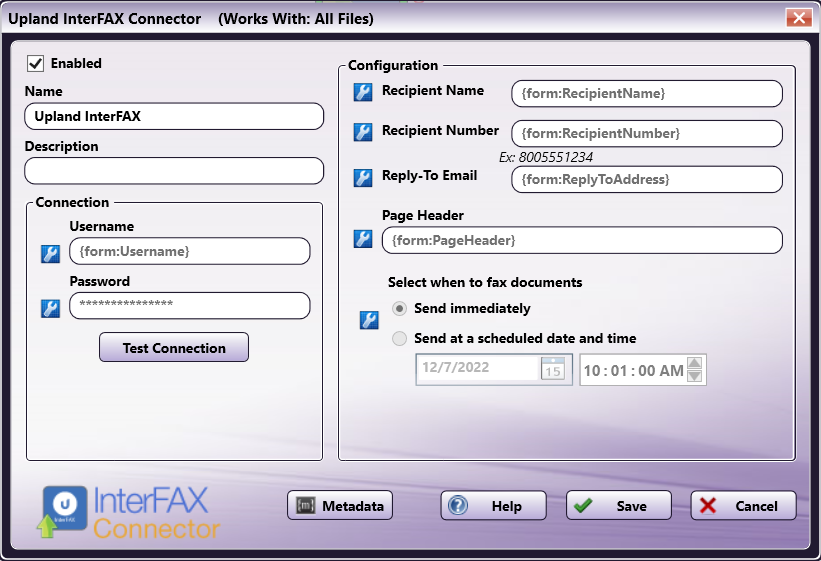The width and height of the screenshot is (821, 561).
Task: Click the Reply-To Email input field
Action: 647,179
